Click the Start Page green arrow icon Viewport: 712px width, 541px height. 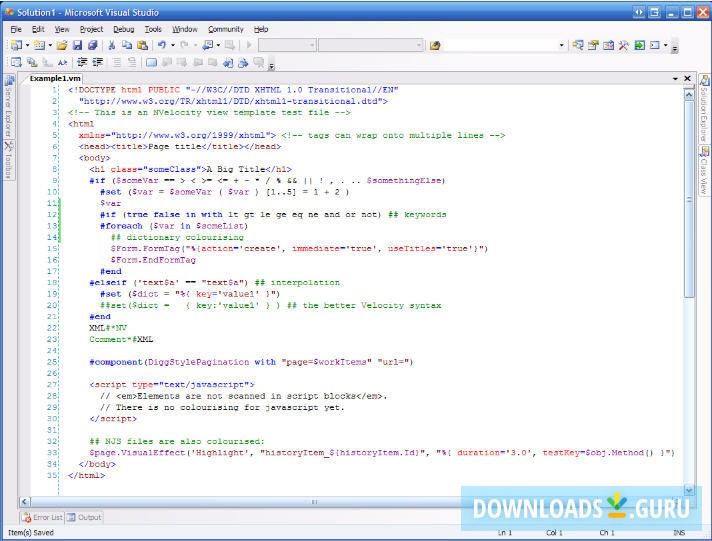[639, 45]
